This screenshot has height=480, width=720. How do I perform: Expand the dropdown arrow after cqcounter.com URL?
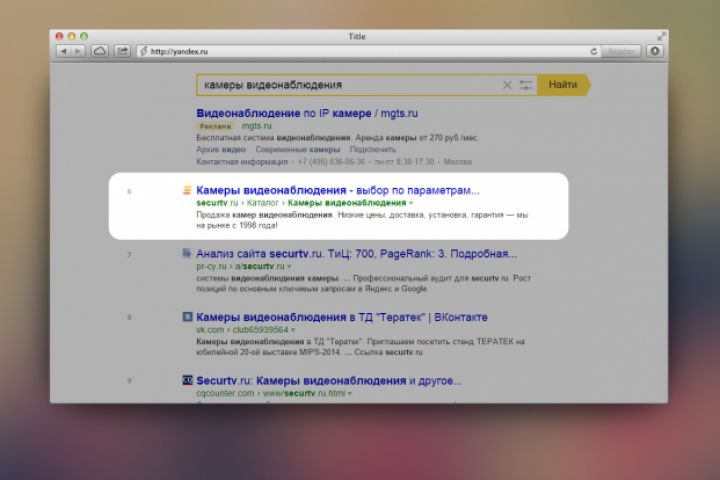coord(350,394)
